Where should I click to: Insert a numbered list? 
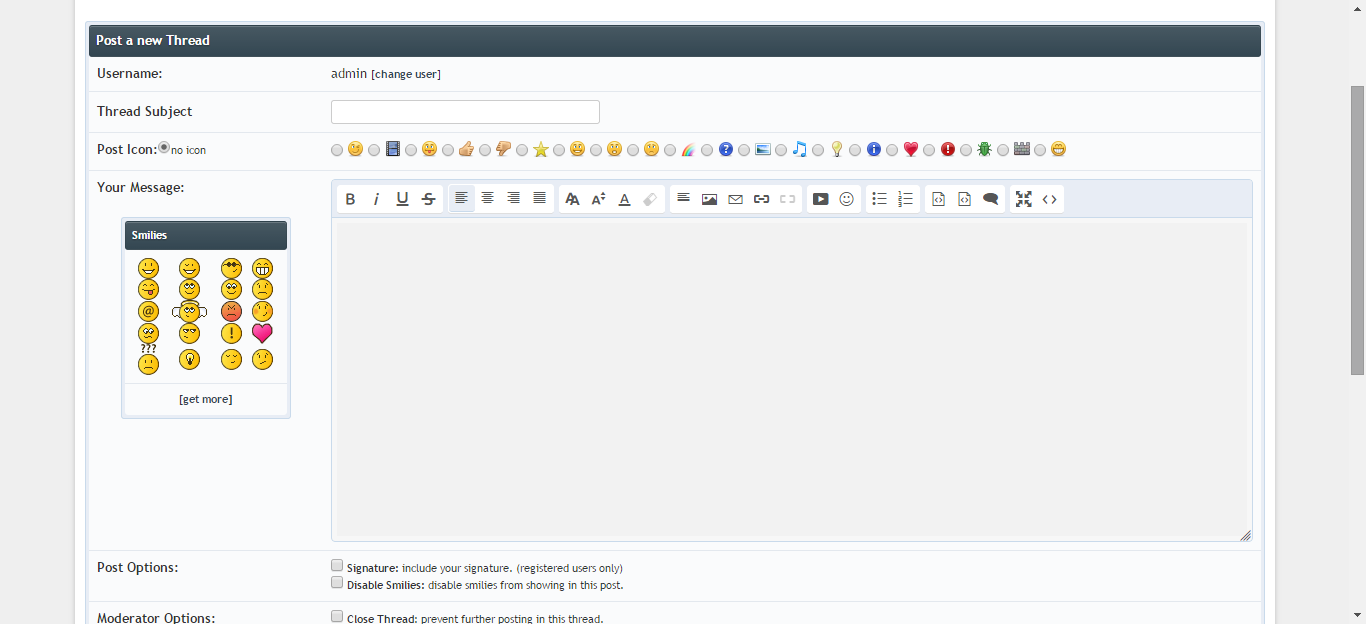click(905, 199)
